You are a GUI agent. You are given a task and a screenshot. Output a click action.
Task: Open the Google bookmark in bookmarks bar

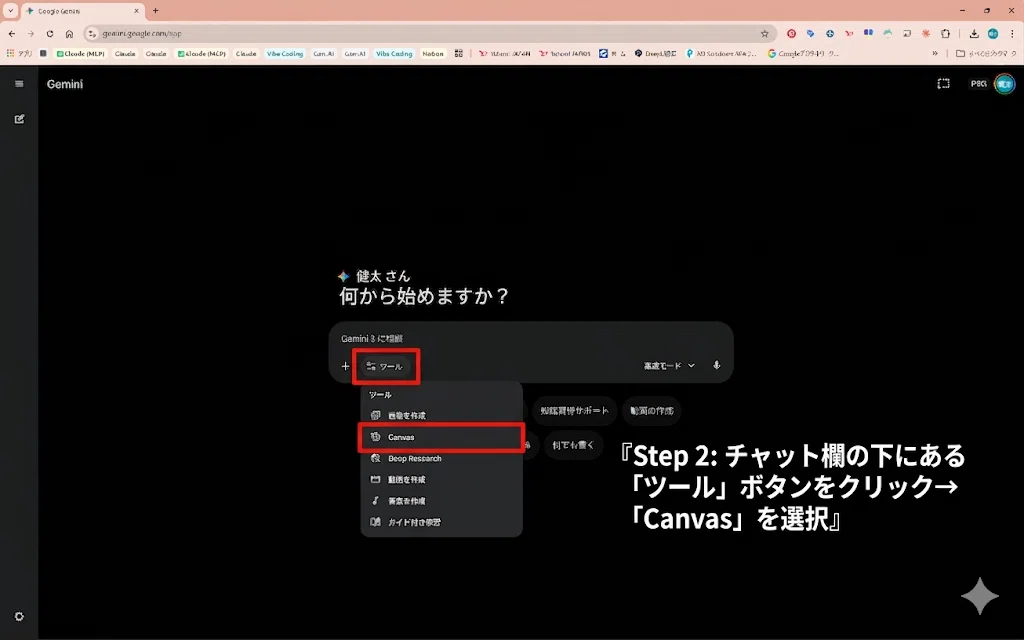803,54
